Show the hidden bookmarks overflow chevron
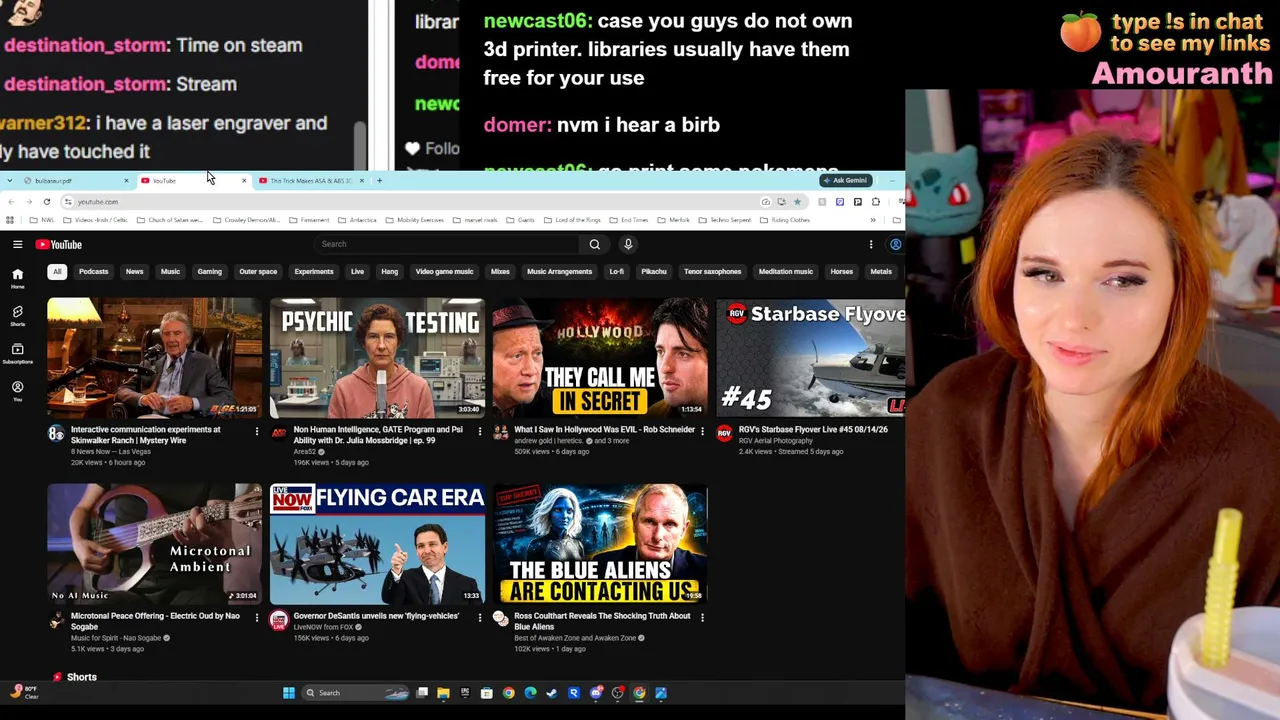This screenshot has width=1280, height=720. coord(873,220)
